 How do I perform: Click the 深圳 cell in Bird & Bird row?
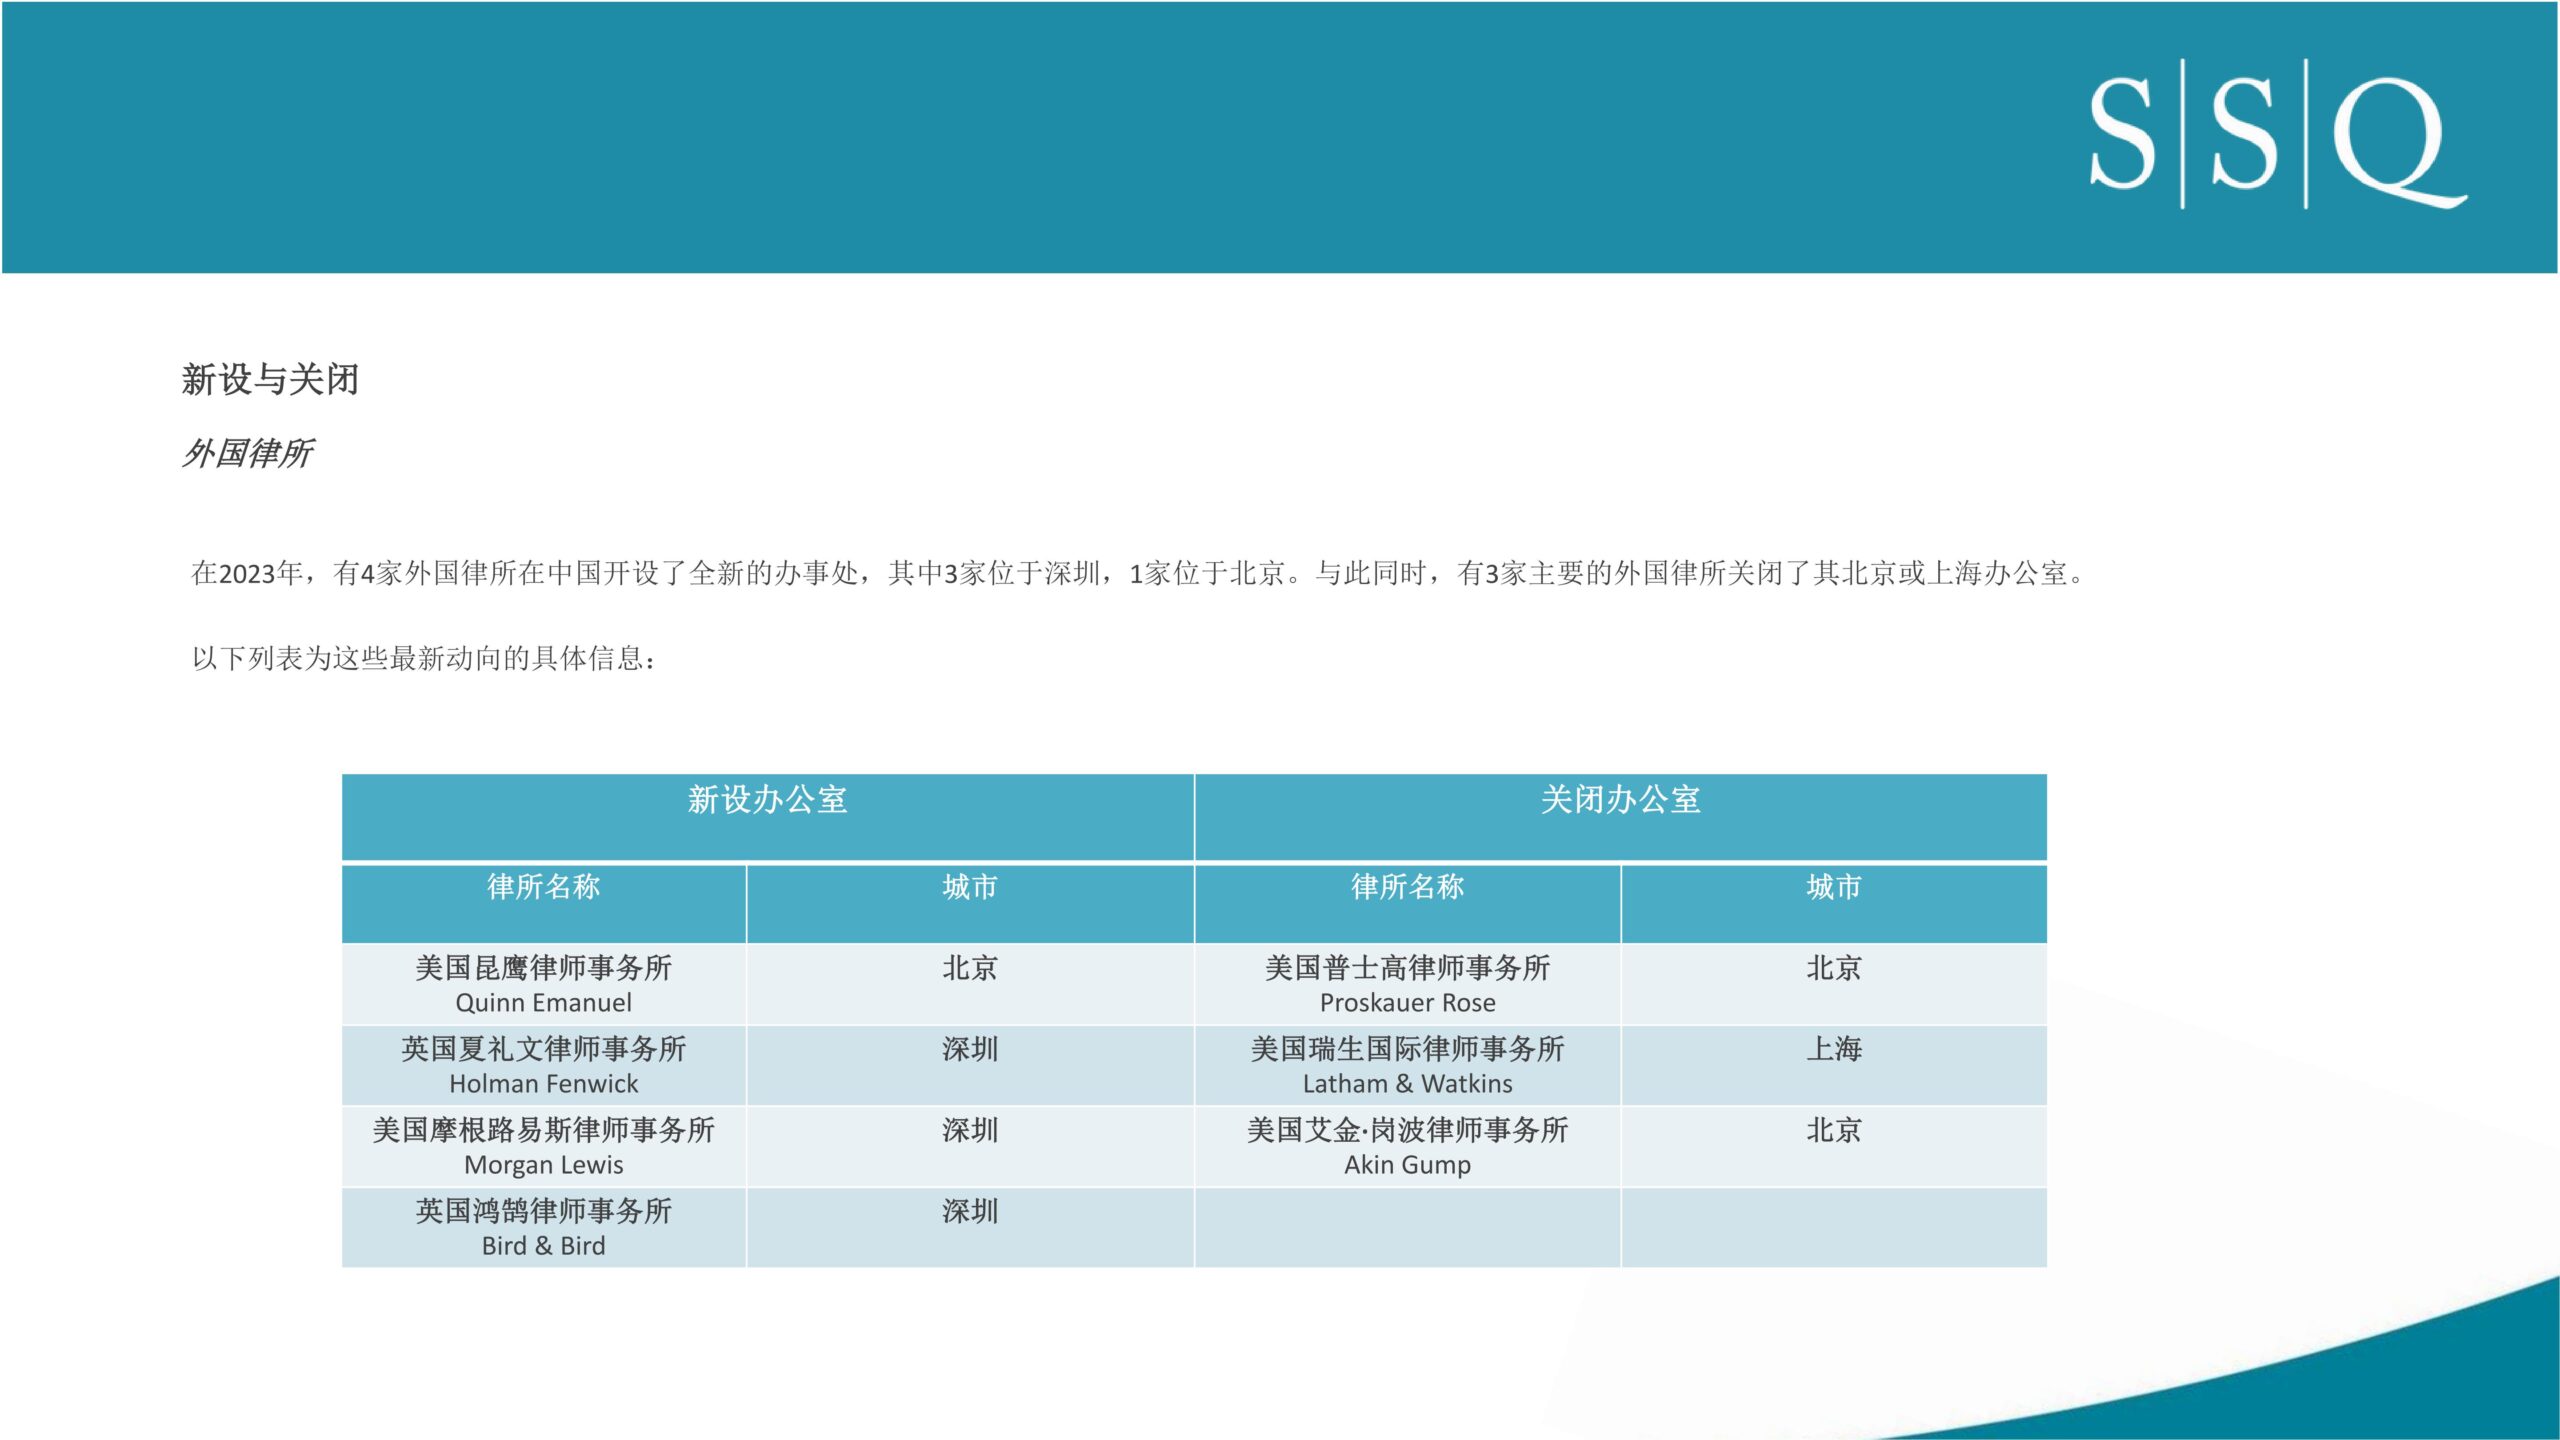point(969,1227)
